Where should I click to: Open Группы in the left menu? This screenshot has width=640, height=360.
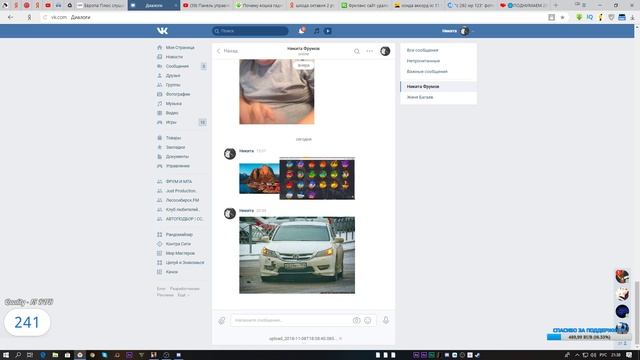click(173, 85)
